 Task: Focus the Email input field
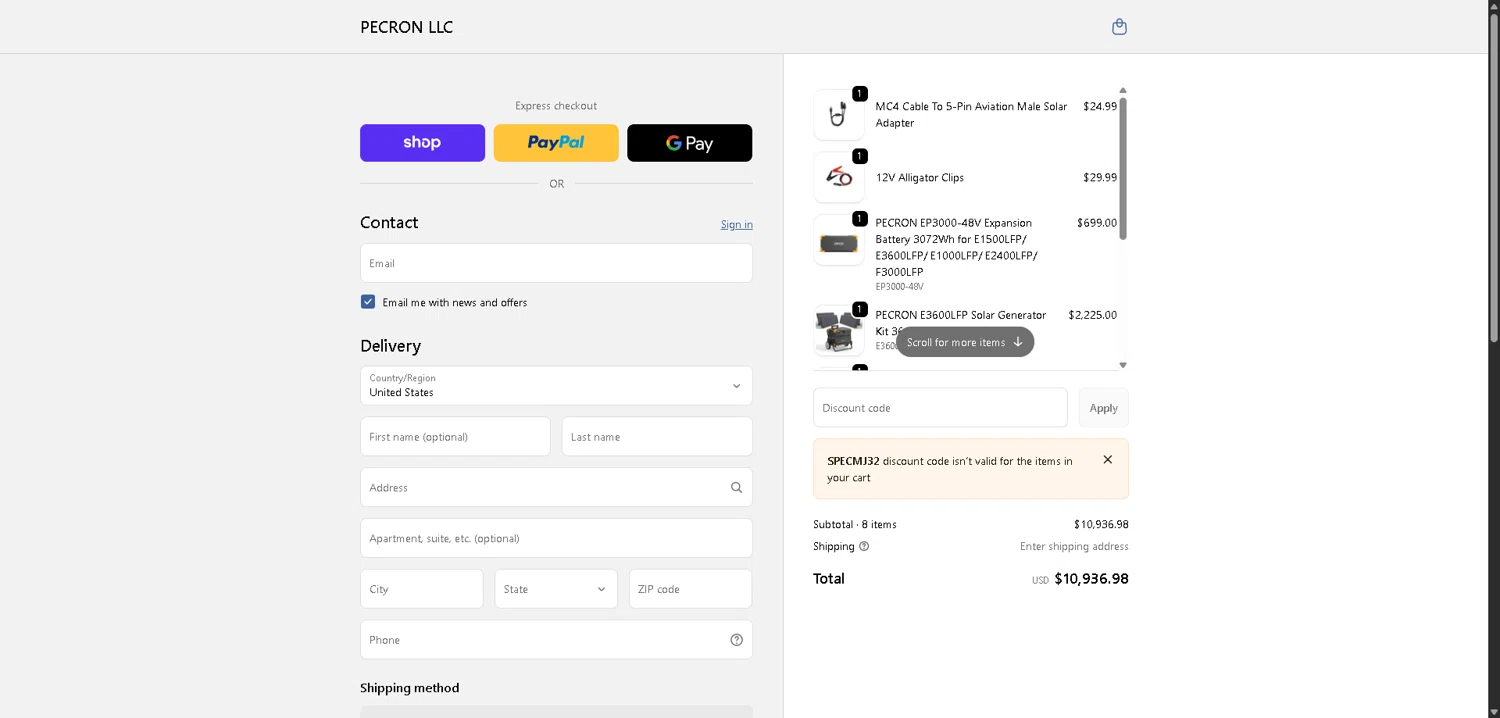[556, 263]
